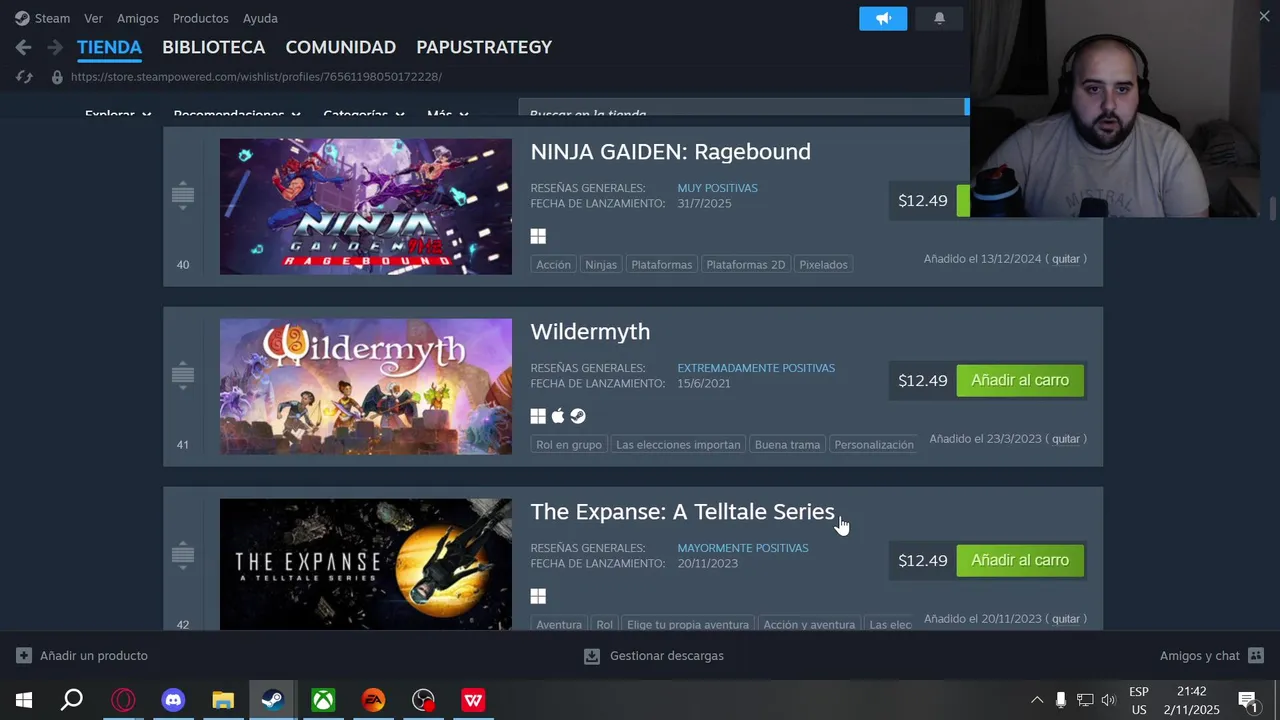
Task: Click the Wildermyth title link
Action: [x=590, y=332]
